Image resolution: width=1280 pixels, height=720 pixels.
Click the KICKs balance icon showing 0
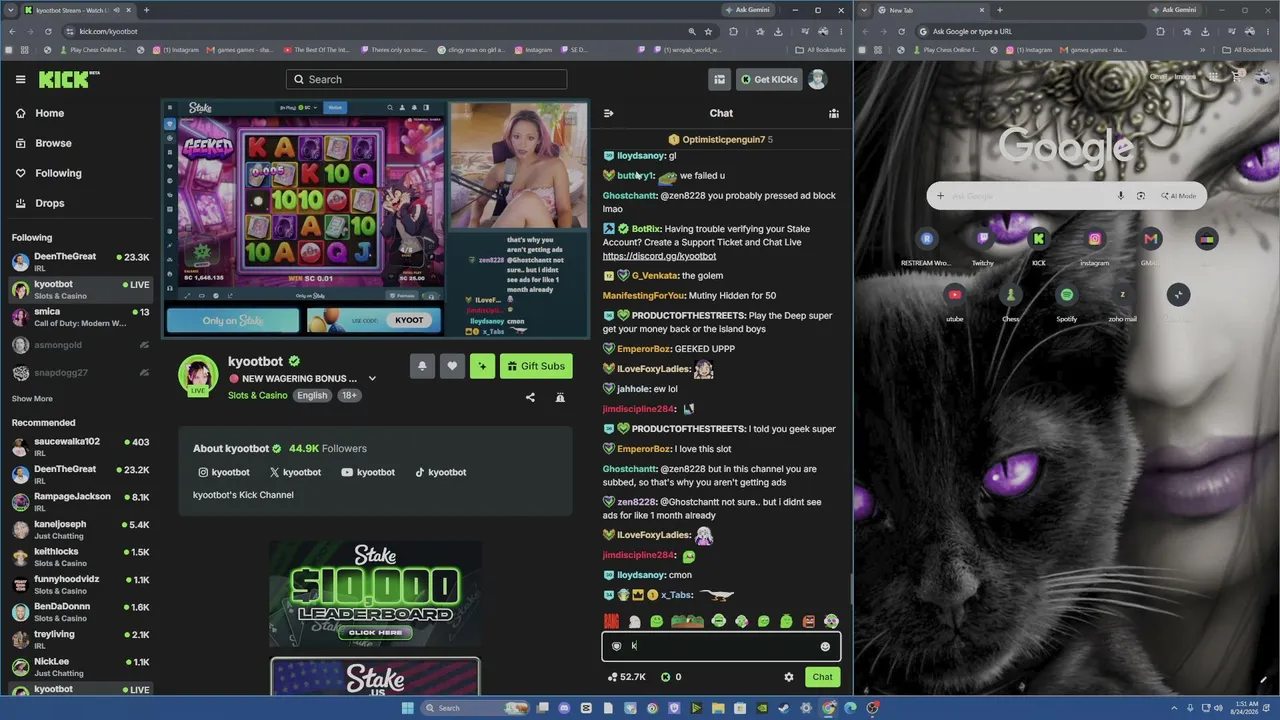click(665, 677)
